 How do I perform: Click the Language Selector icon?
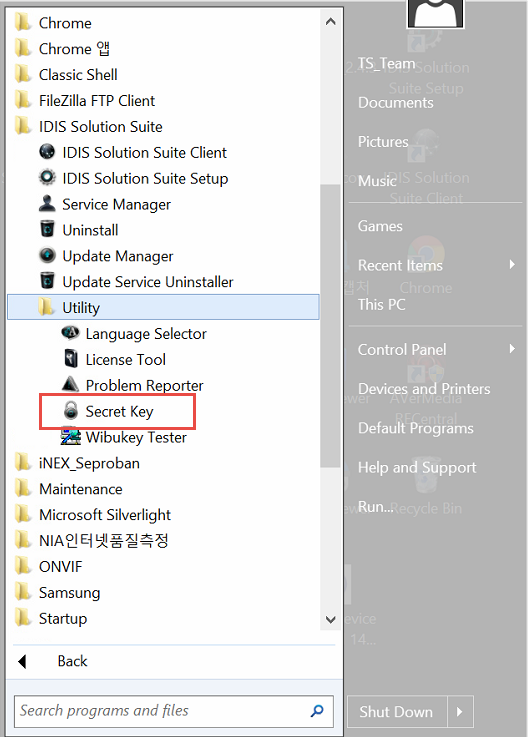pos(71,333)
